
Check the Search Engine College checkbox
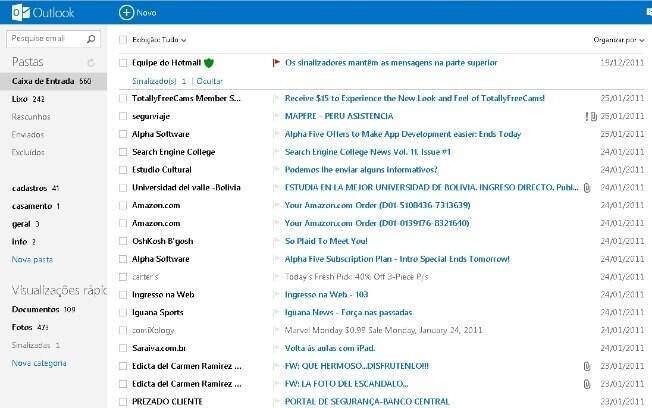pos(123,152)
